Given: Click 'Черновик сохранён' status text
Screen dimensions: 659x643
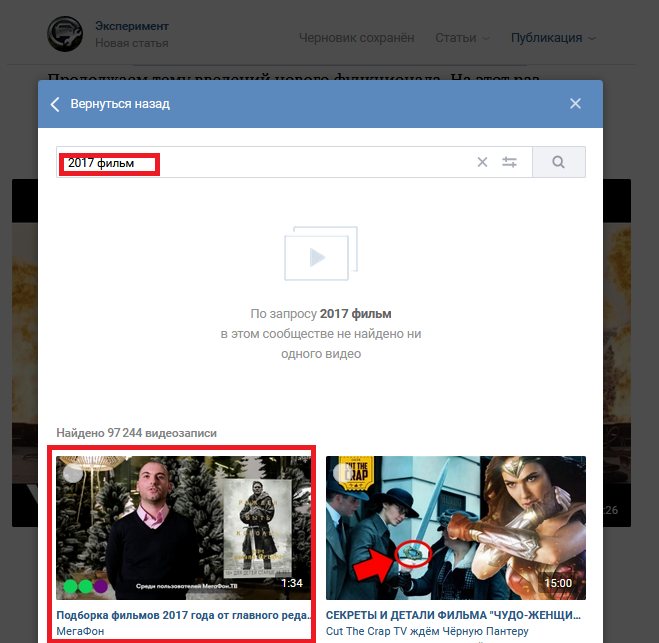Looking at the screenshot, I should click(357, 38).
